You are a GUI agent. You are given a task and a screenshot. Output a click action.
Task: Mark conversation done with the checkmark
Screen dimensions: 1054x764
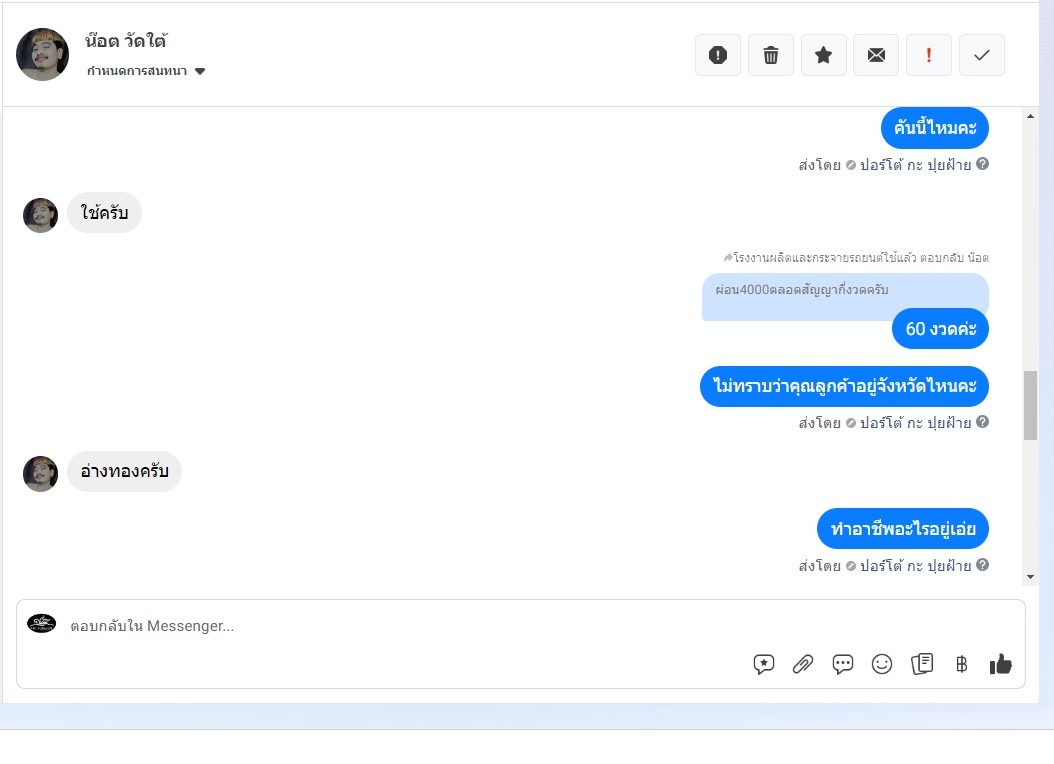981,55
